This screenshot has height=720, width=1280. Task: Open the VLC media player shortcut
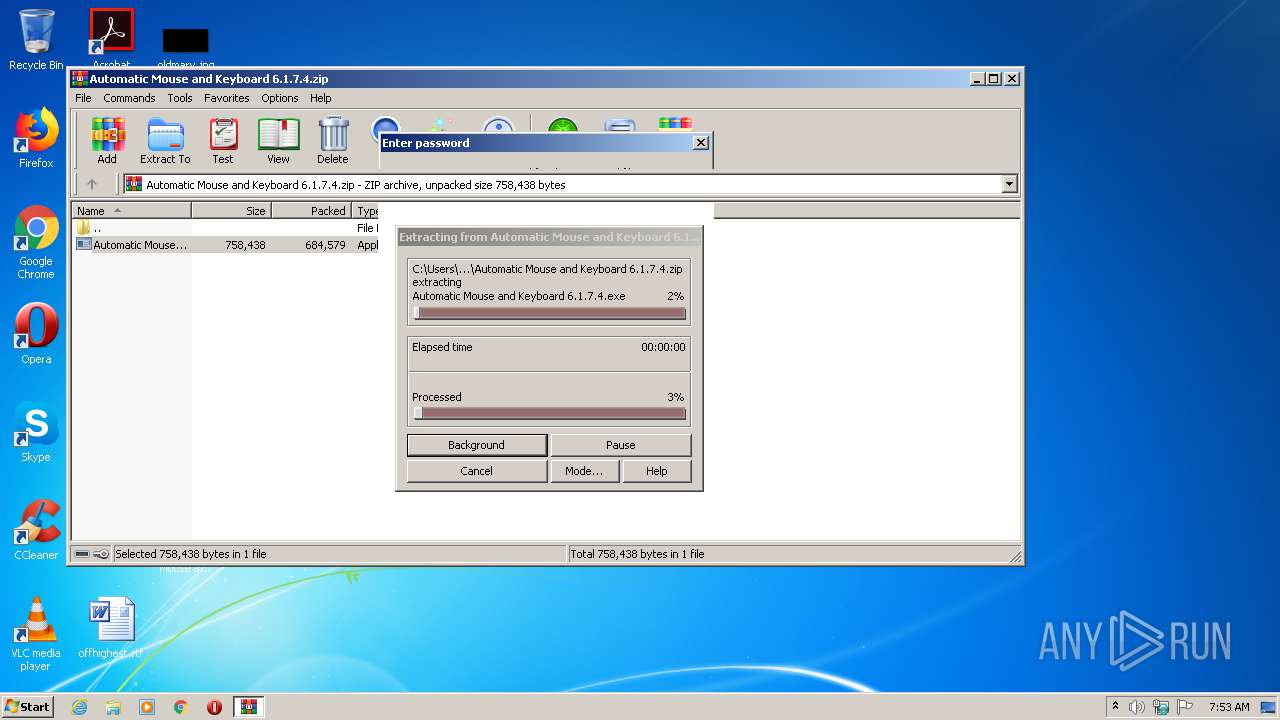pyautogui.click(x=36, y=634)
